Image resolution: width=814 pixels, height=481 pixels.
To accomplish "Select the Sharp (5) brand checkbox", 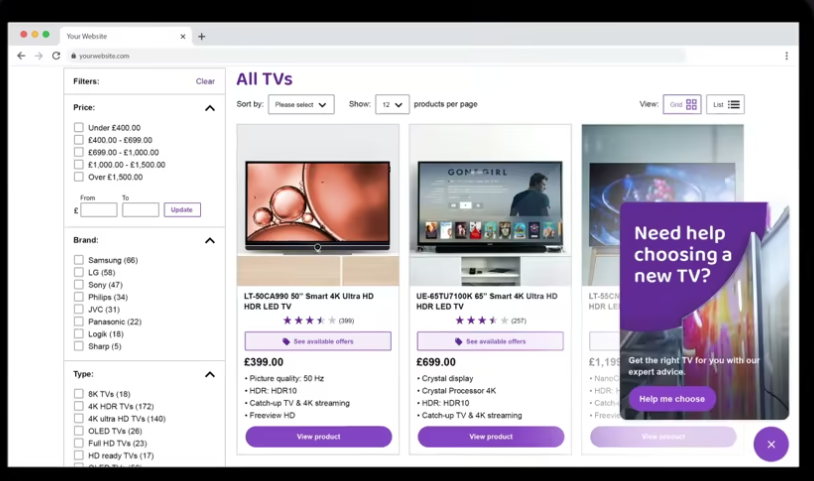I will point(78,346).
